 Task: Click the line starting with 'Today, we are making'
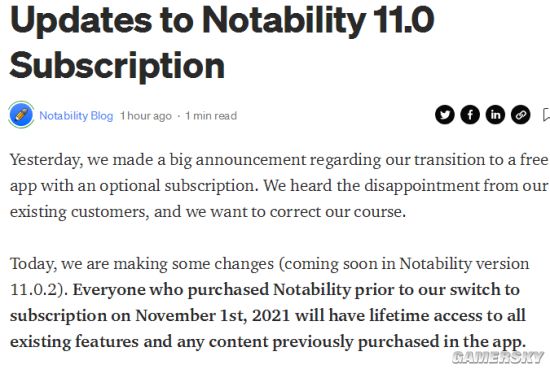click(269, 264)
